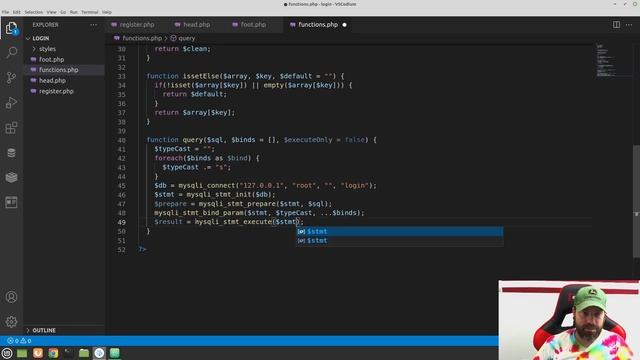The image size is (640, 360).
Task: Switch to the foot.php tab
Action: click(x=253, y=25)
